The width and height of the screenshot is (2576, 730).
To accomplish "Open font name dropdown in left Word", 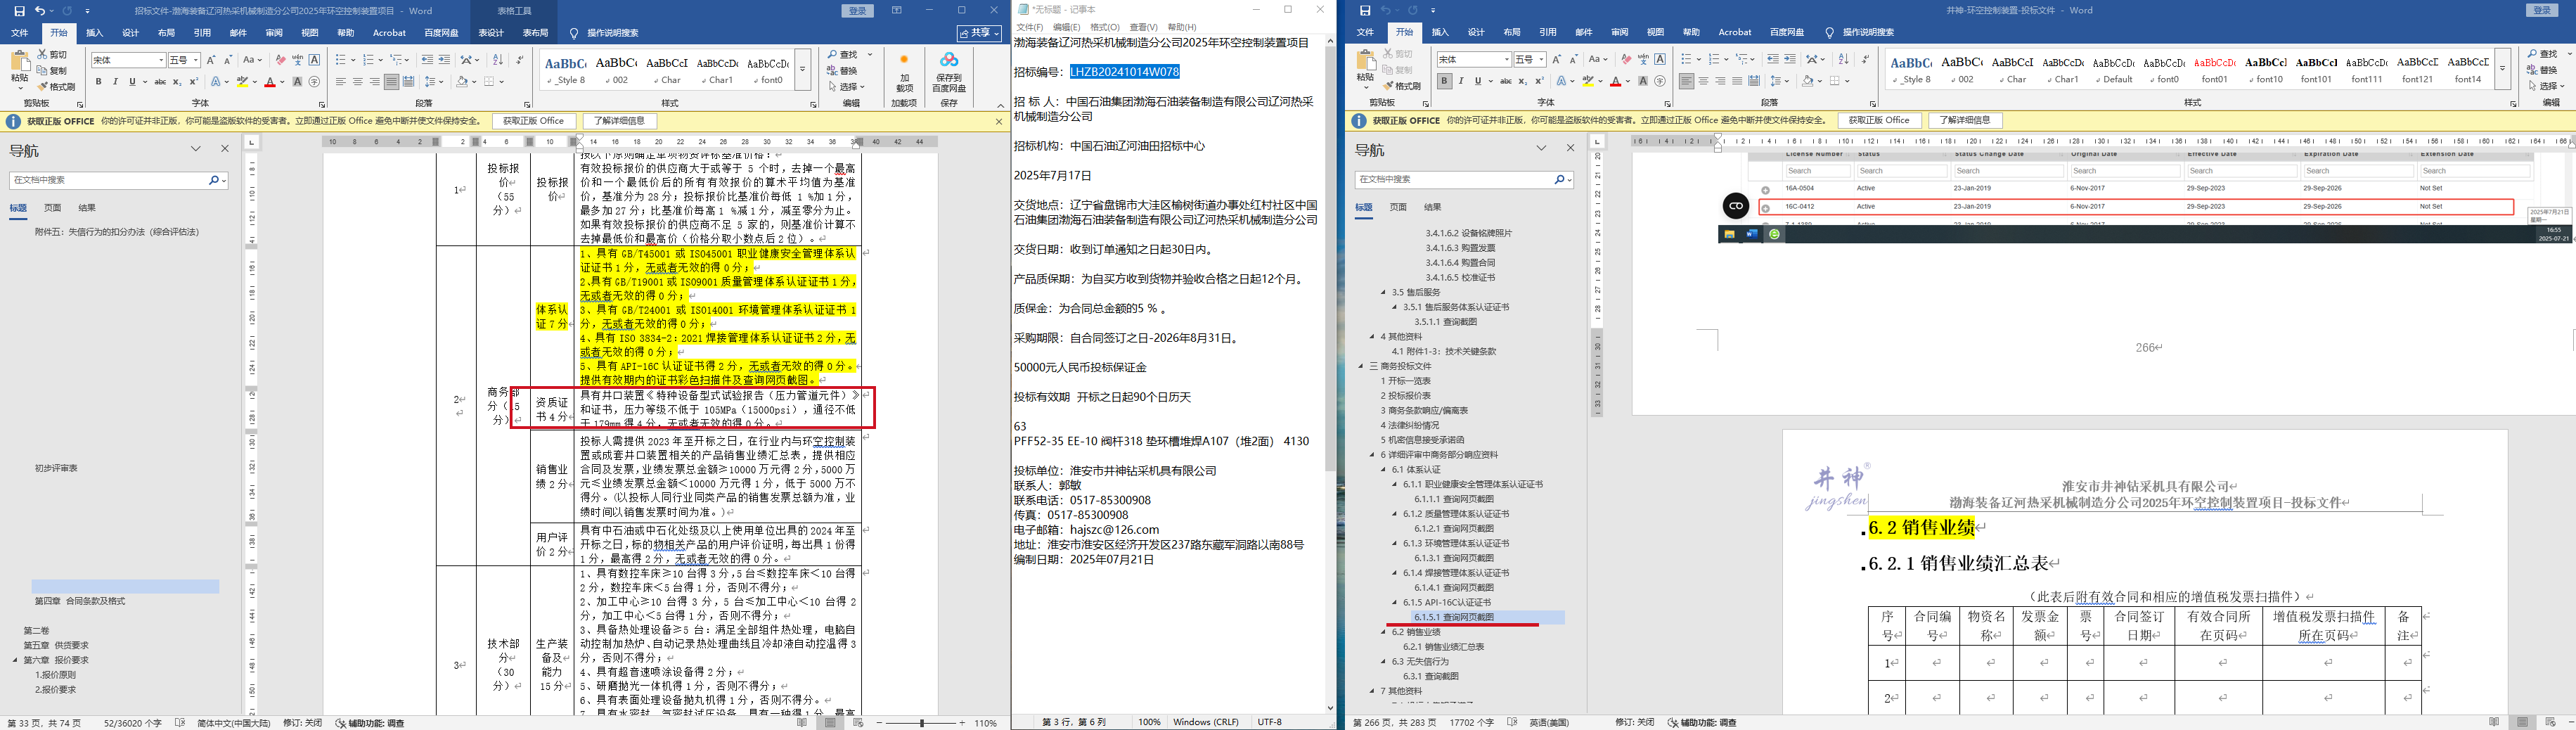I will click(160, 60).
